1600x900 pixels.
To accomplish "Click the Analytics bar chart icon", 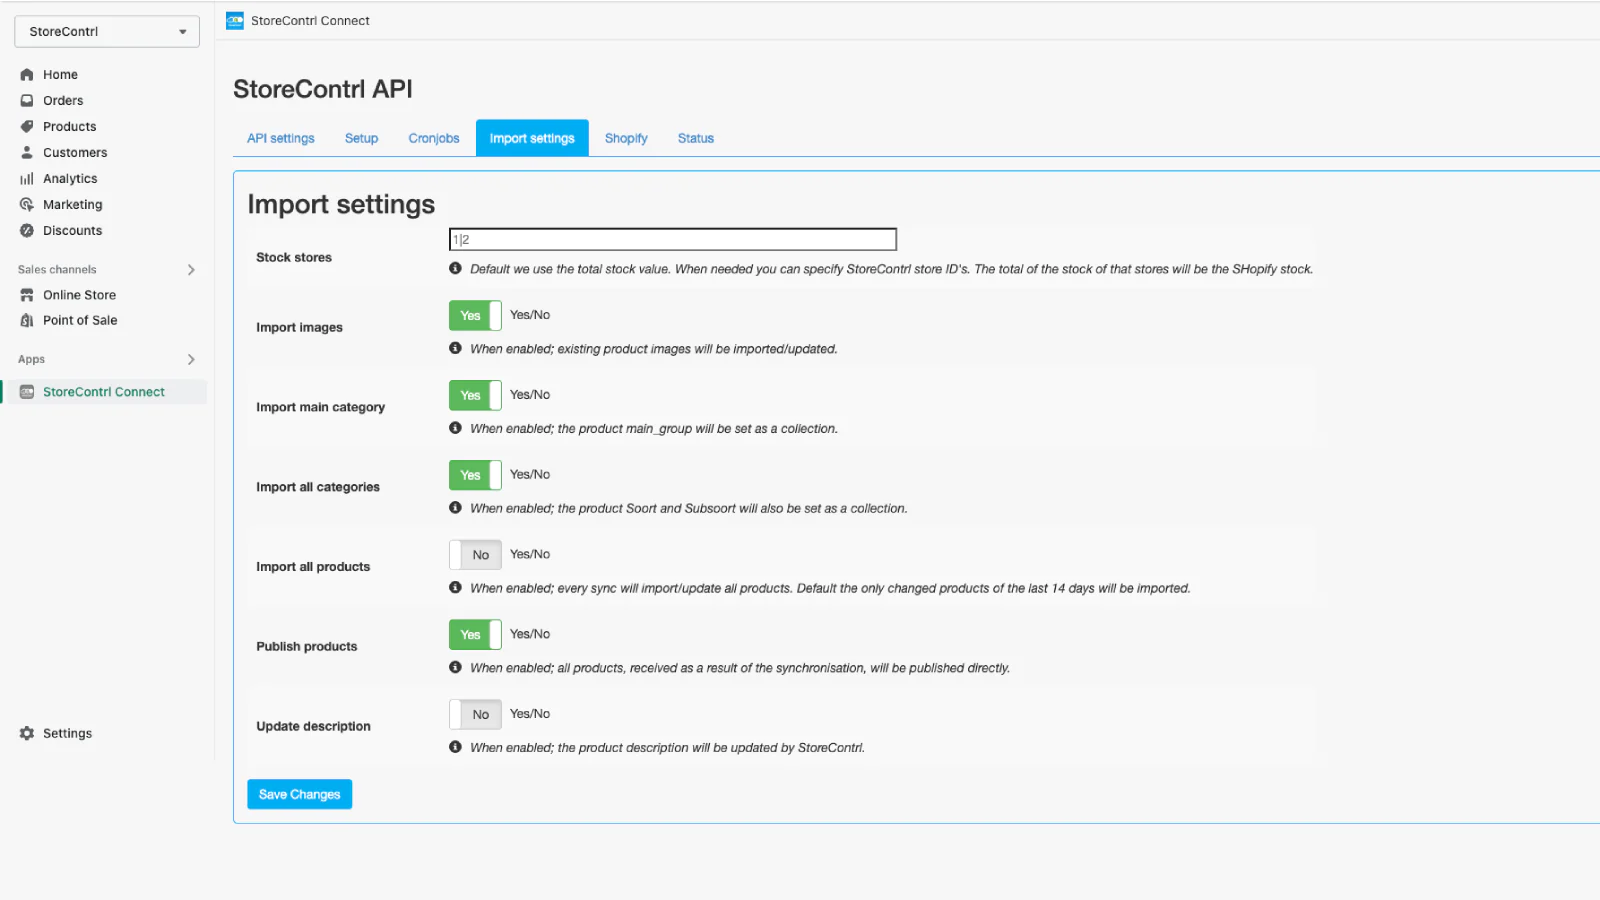I will pos(27,179).
